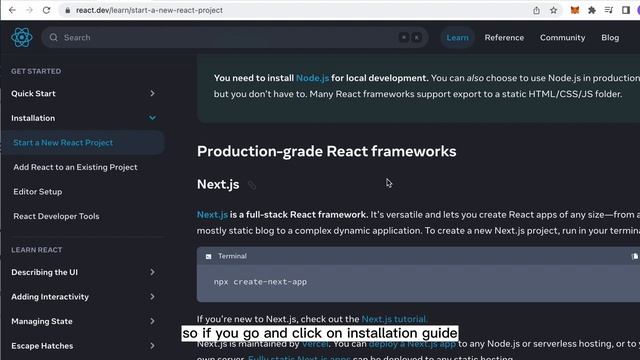Click the browser forward arrow
Viewport: 640px width, 360px height.
tap(29, 10)
